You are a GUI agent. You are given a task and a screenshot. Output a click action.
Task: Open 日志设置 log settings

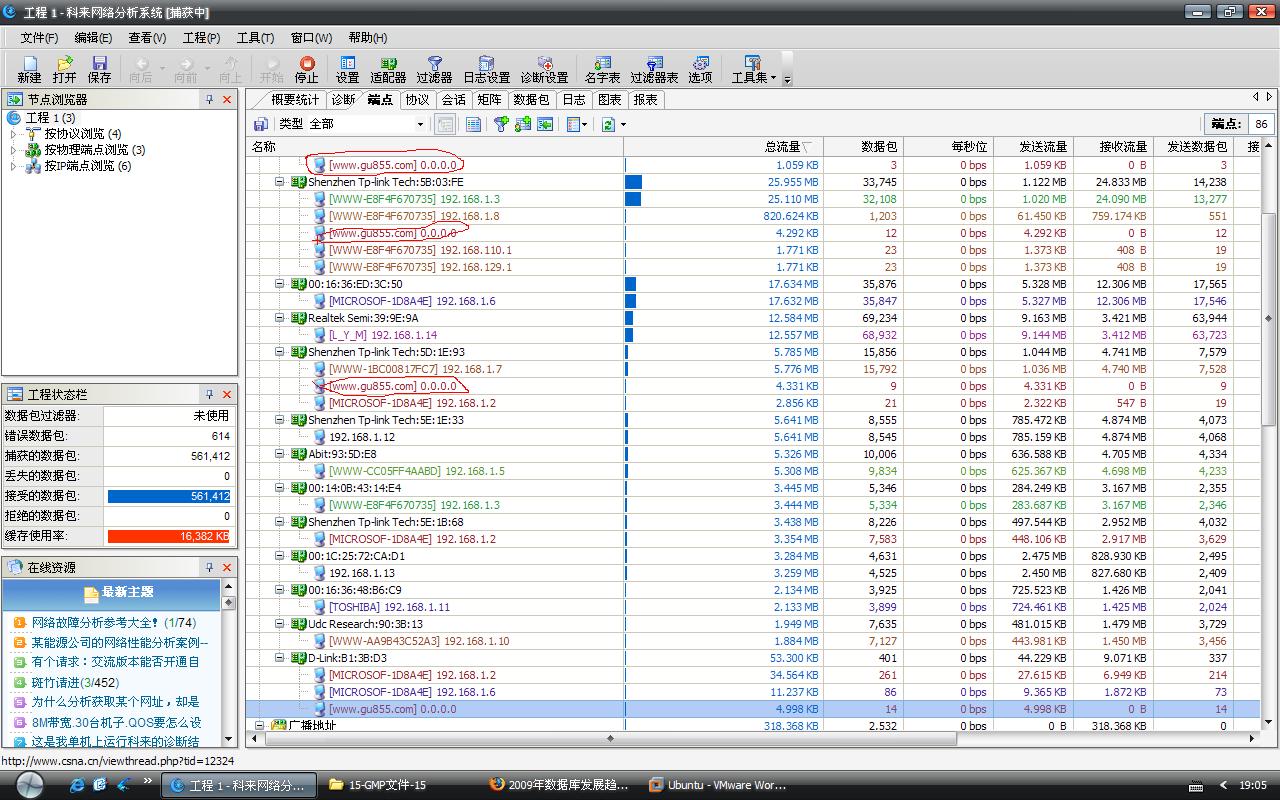click(486, 69)
